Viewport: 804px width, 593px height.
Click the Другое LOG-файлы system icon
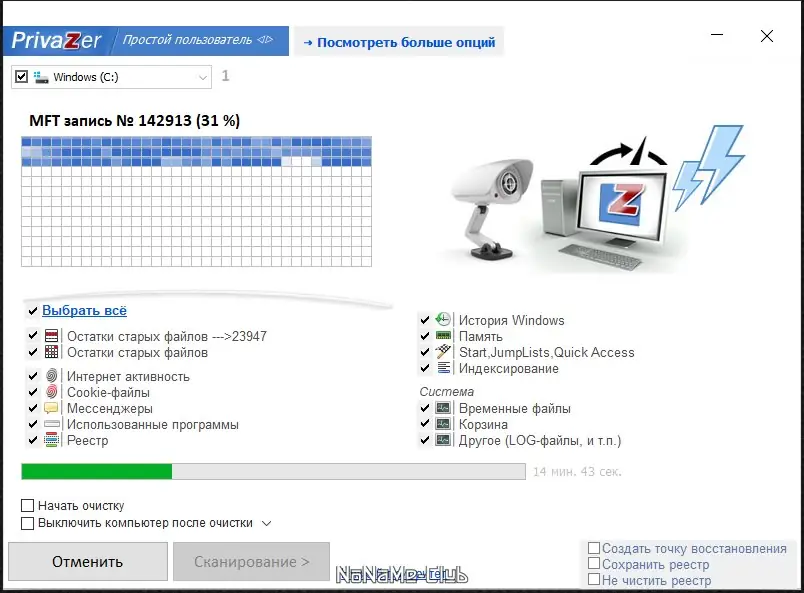click(443, 440)
